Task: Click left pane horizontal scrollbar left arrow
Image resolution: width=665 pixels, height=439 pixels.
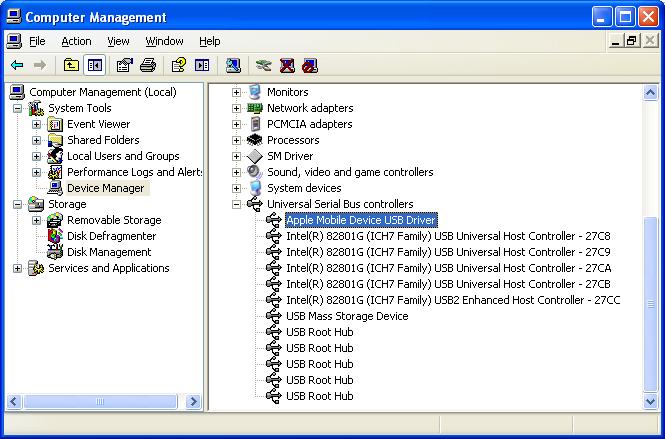Action: tap(14, 401)
